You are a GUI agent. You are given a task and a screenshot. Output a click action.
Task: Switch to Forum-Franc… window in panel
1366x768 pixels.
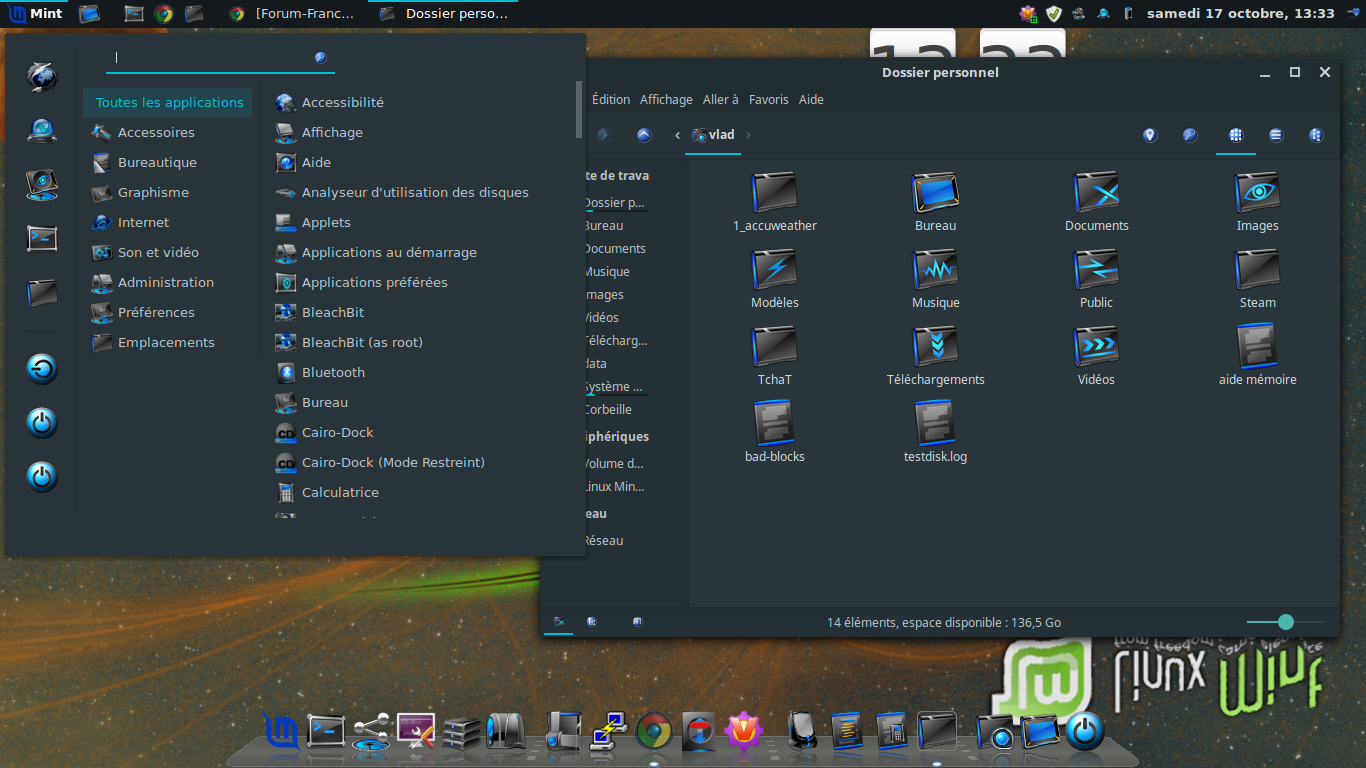click(293, 13)
